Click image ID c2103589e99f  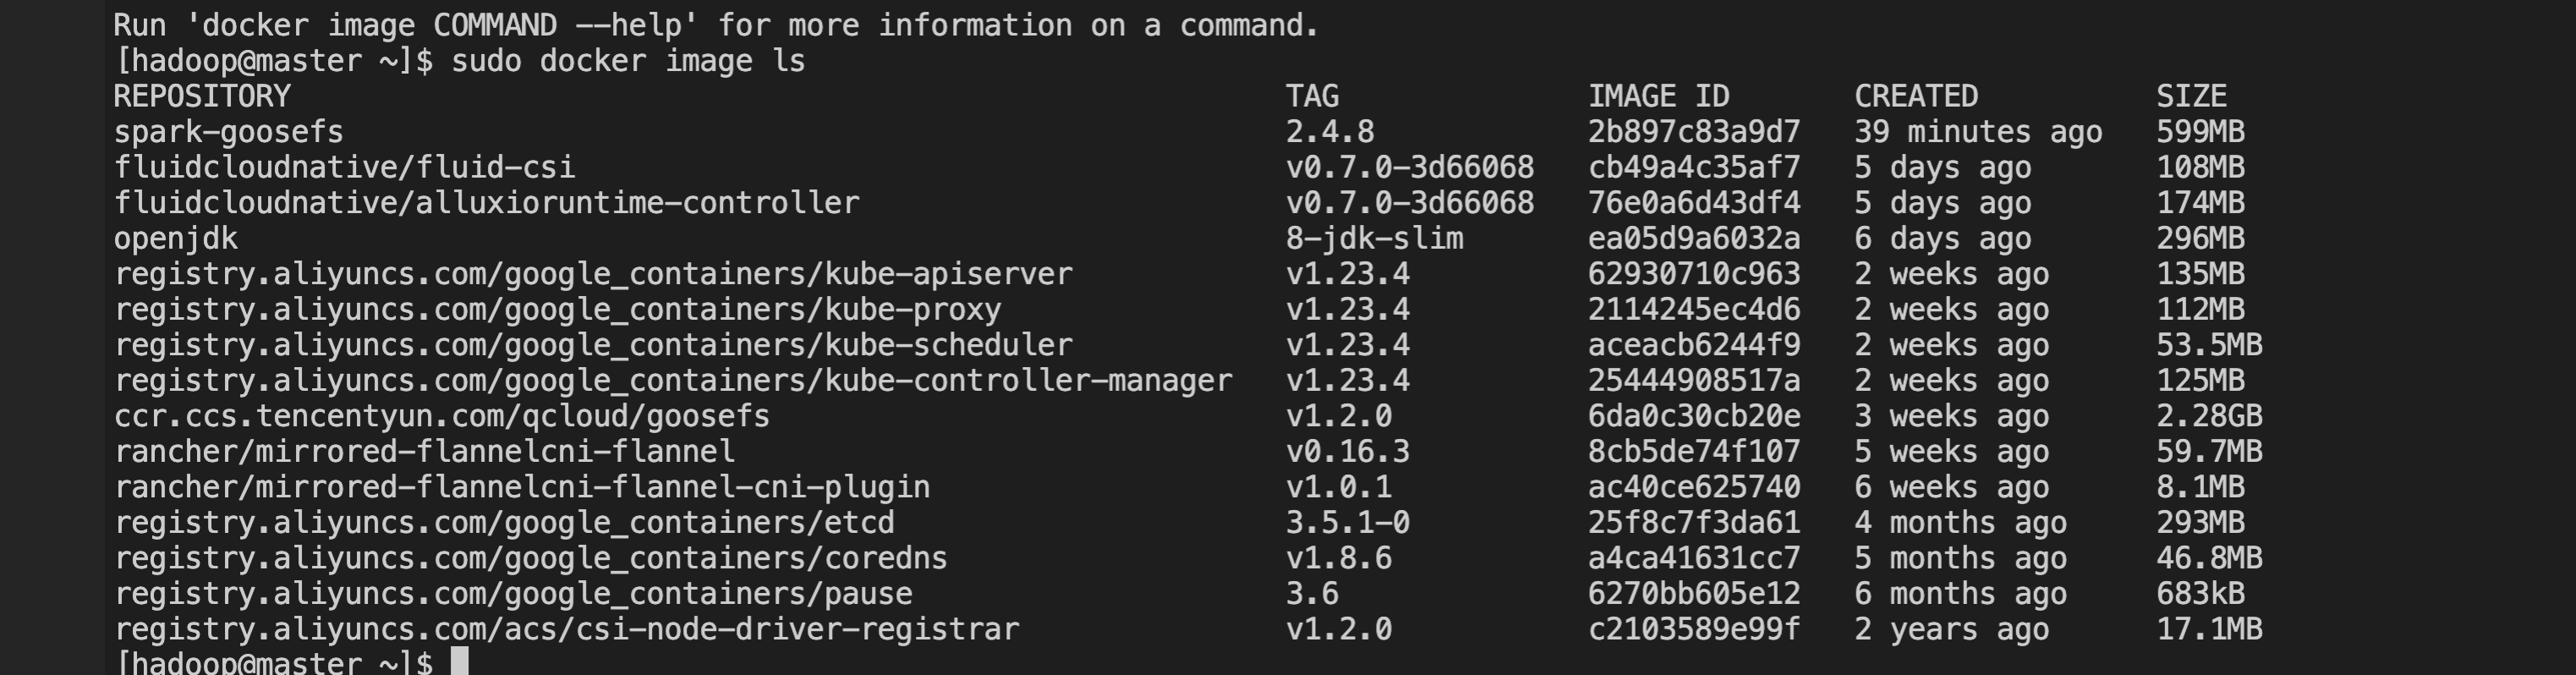[1694, 629]
